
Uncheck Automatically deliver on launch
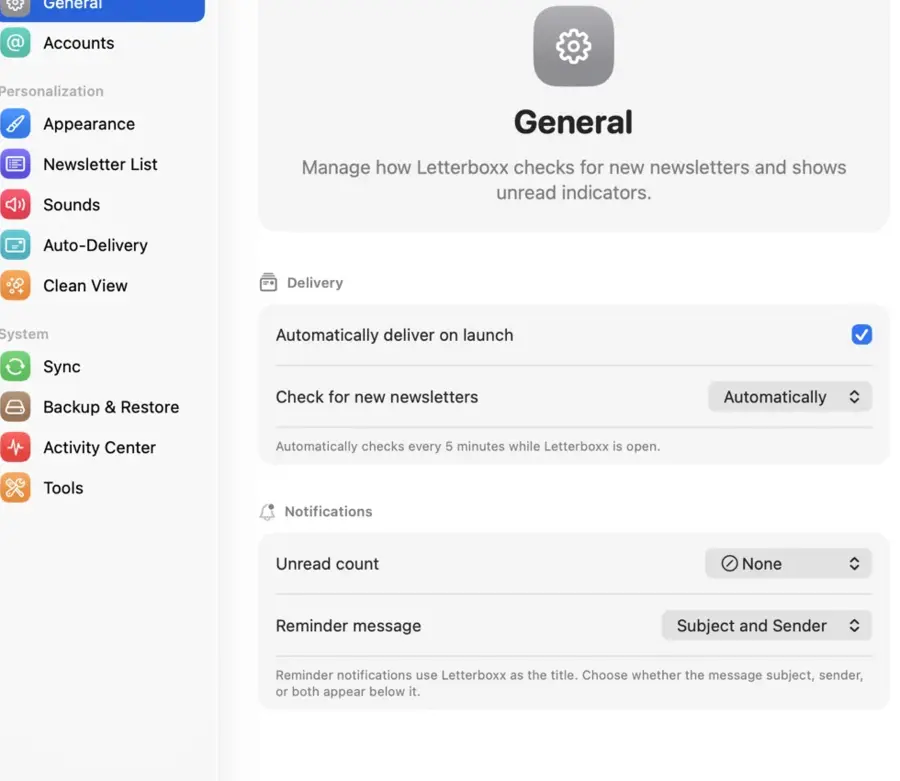861,335
